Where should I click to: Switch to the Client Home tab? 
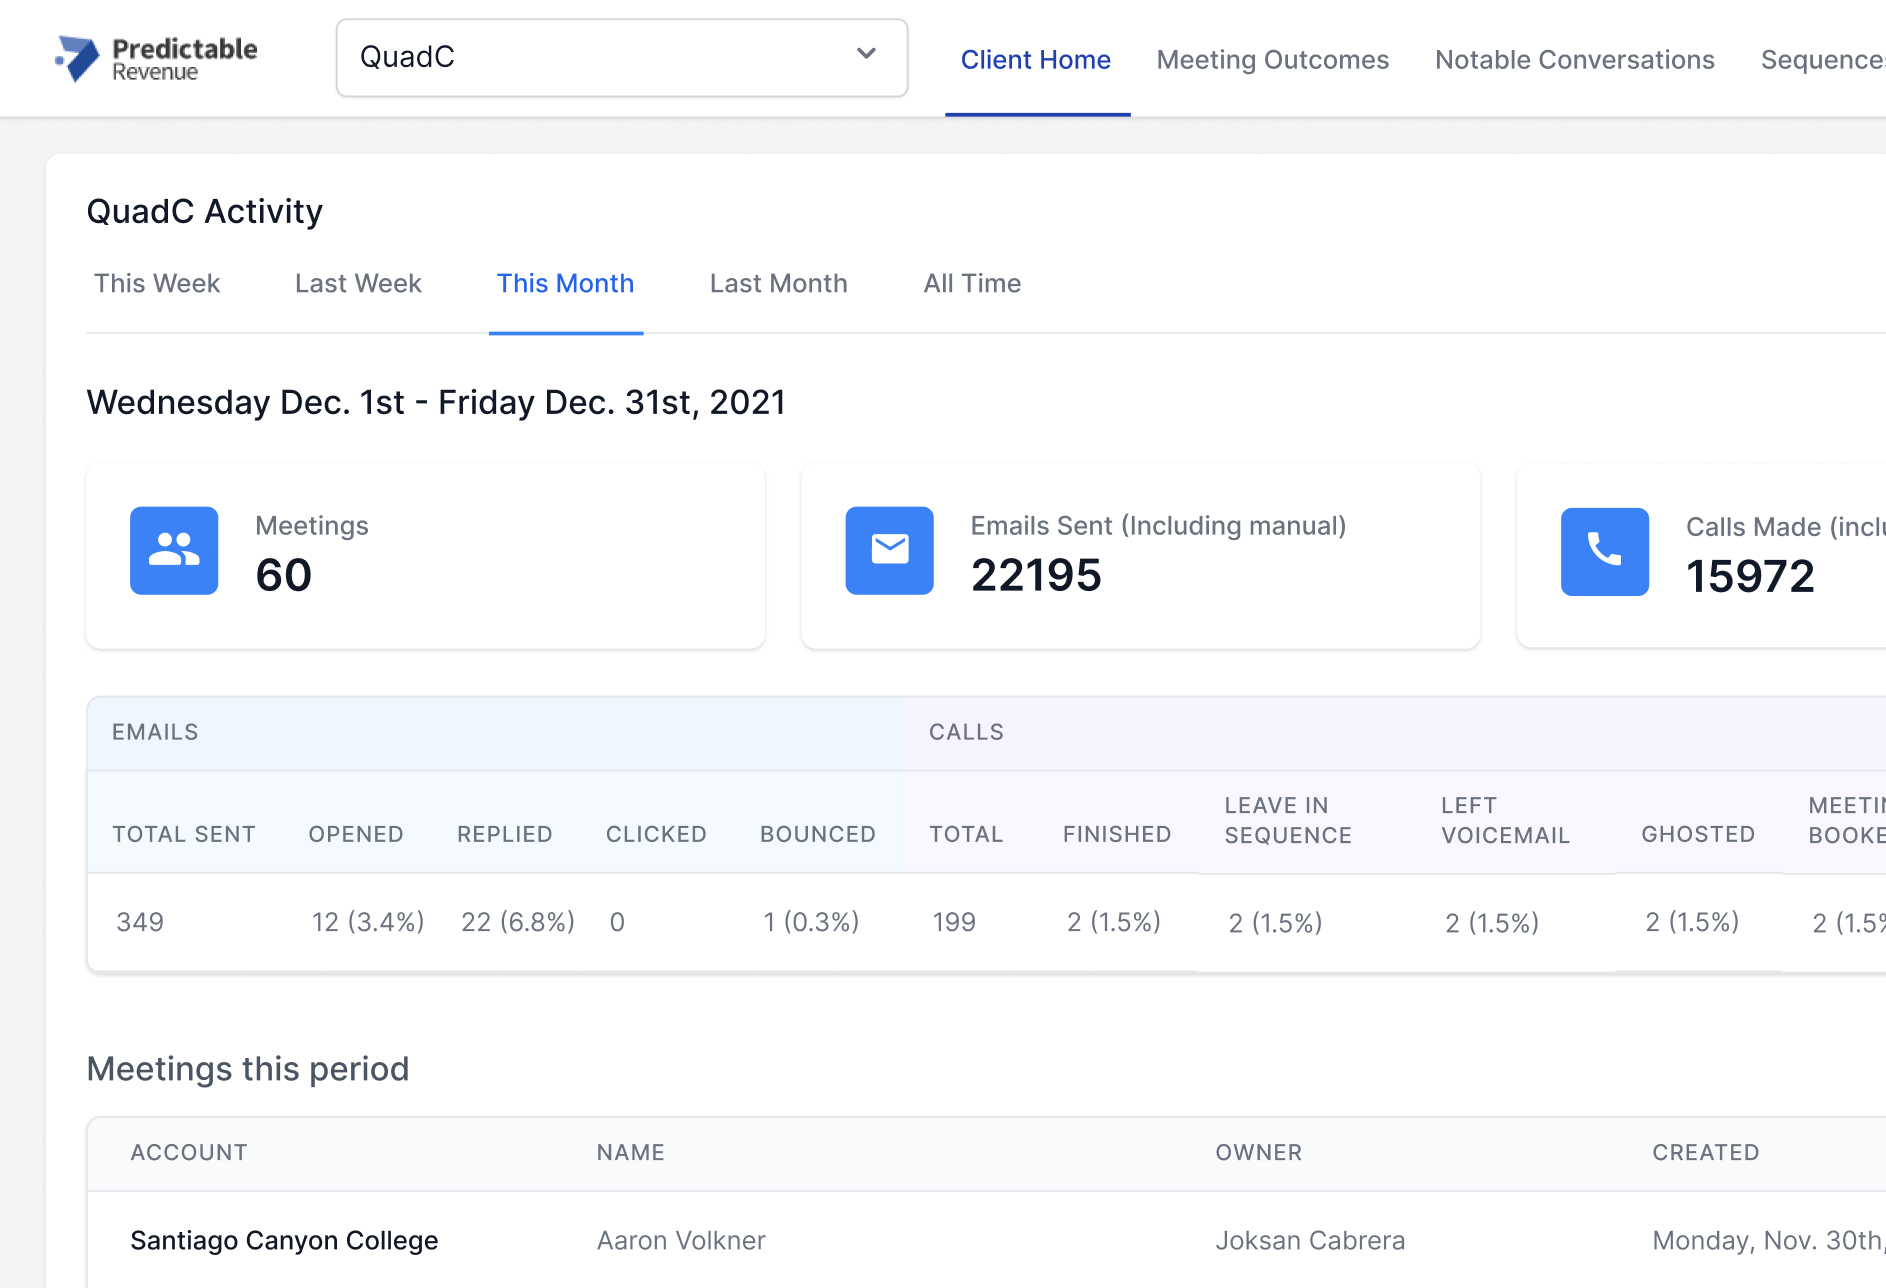1035,60
